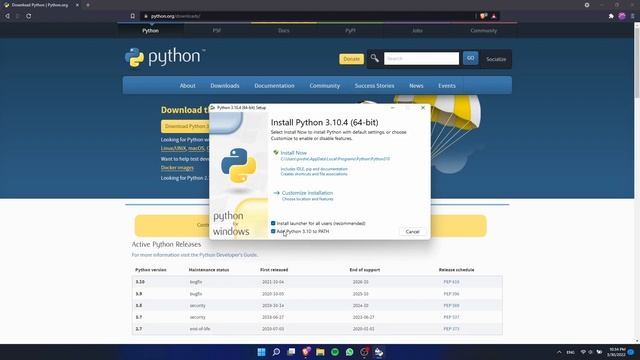The height and width of the screenshot is (360, 640).
Task: Open About menu on python.org
Action: 187,86
